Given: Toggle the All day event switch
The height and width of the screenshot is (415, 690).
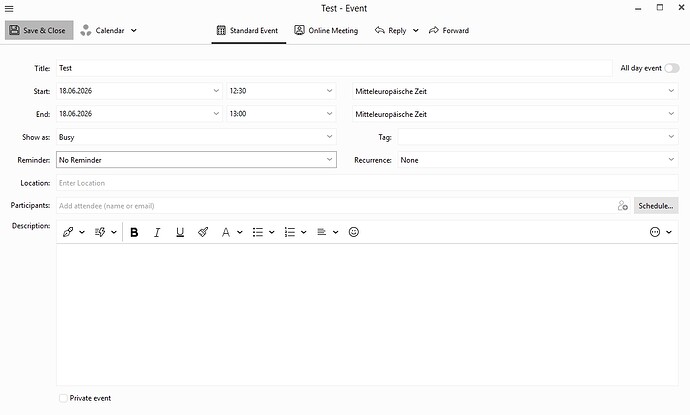Looking at the screenshot, I should [x=672, y=68].
